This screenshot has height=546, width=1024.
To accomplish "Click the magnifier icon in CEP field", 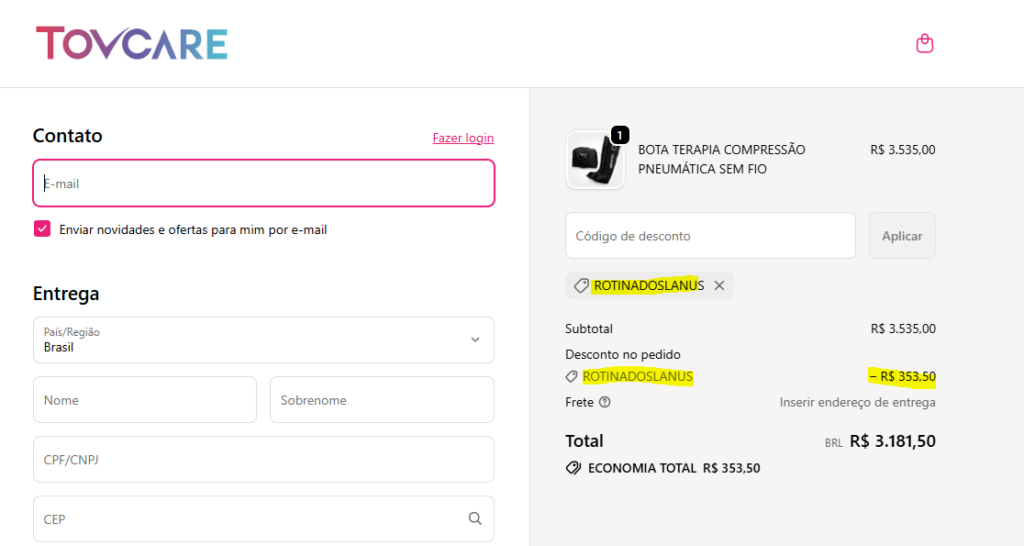I will coord(475,519).
